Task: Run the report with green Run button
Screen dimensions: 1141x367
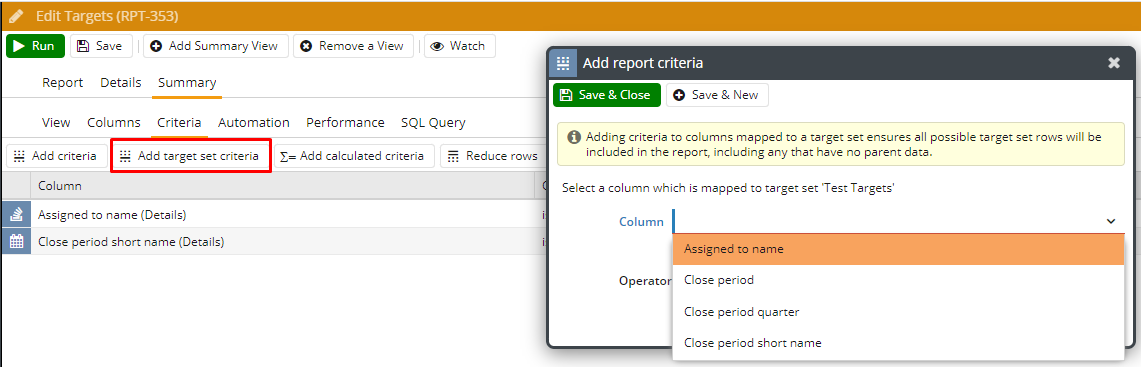Action: tap(35, 46)
